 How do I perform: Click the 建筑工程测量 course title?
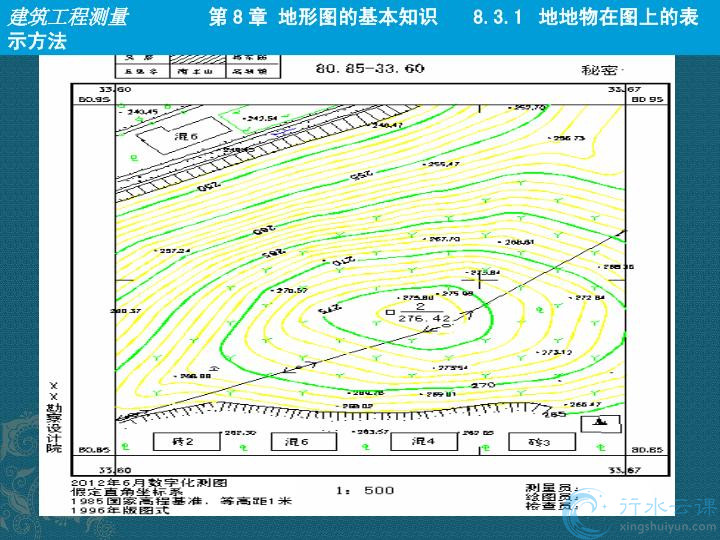68,19
